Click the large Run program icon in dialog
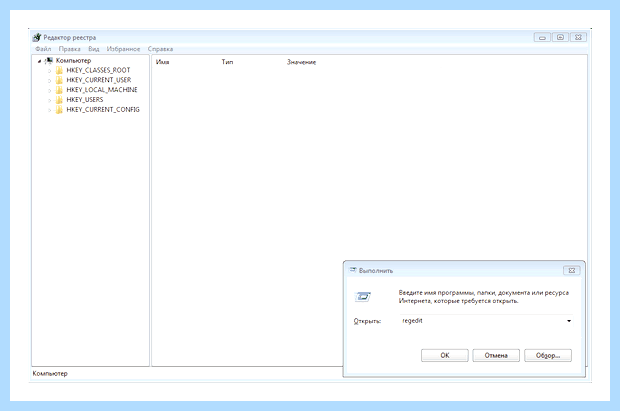620x411 pixels. pyautogui.click(x=363, y=297)
